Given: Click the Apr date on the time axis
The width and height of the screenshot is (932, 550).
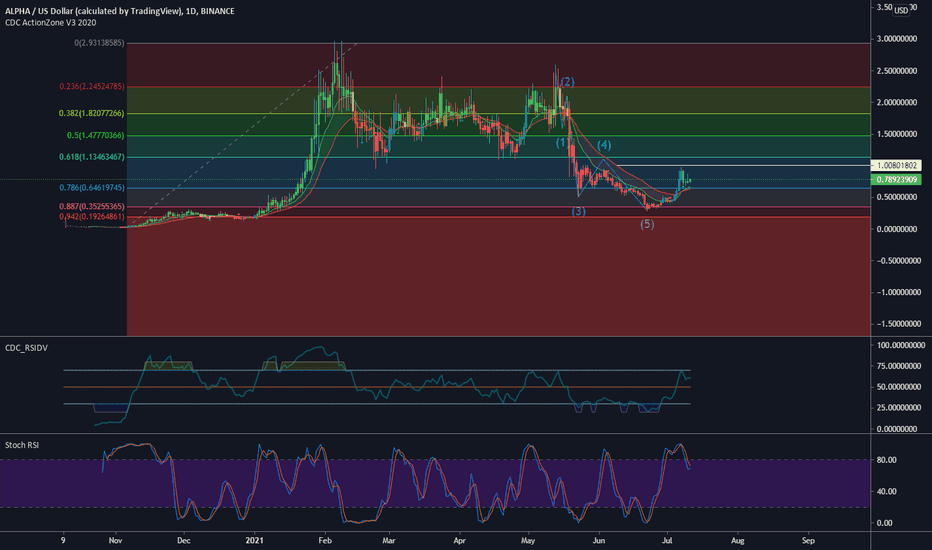Looking at the screenshot, I should pyautogui.click(x=459, y=540).
